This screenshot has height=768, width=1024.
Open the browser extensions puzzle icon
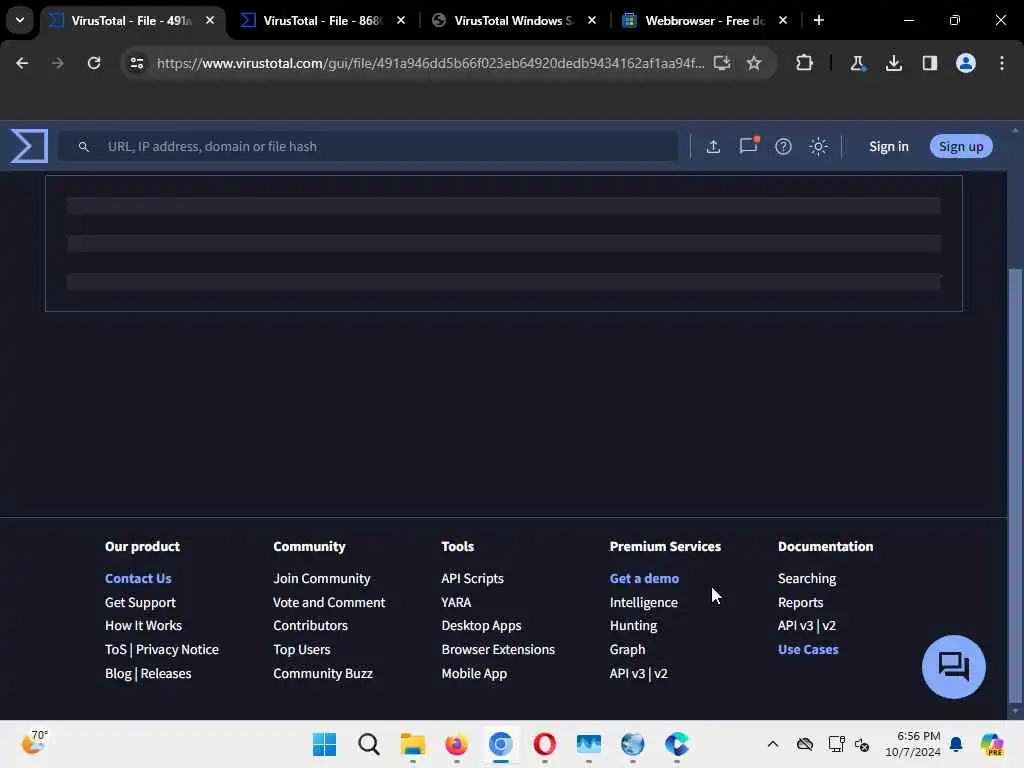click(805, 63)
